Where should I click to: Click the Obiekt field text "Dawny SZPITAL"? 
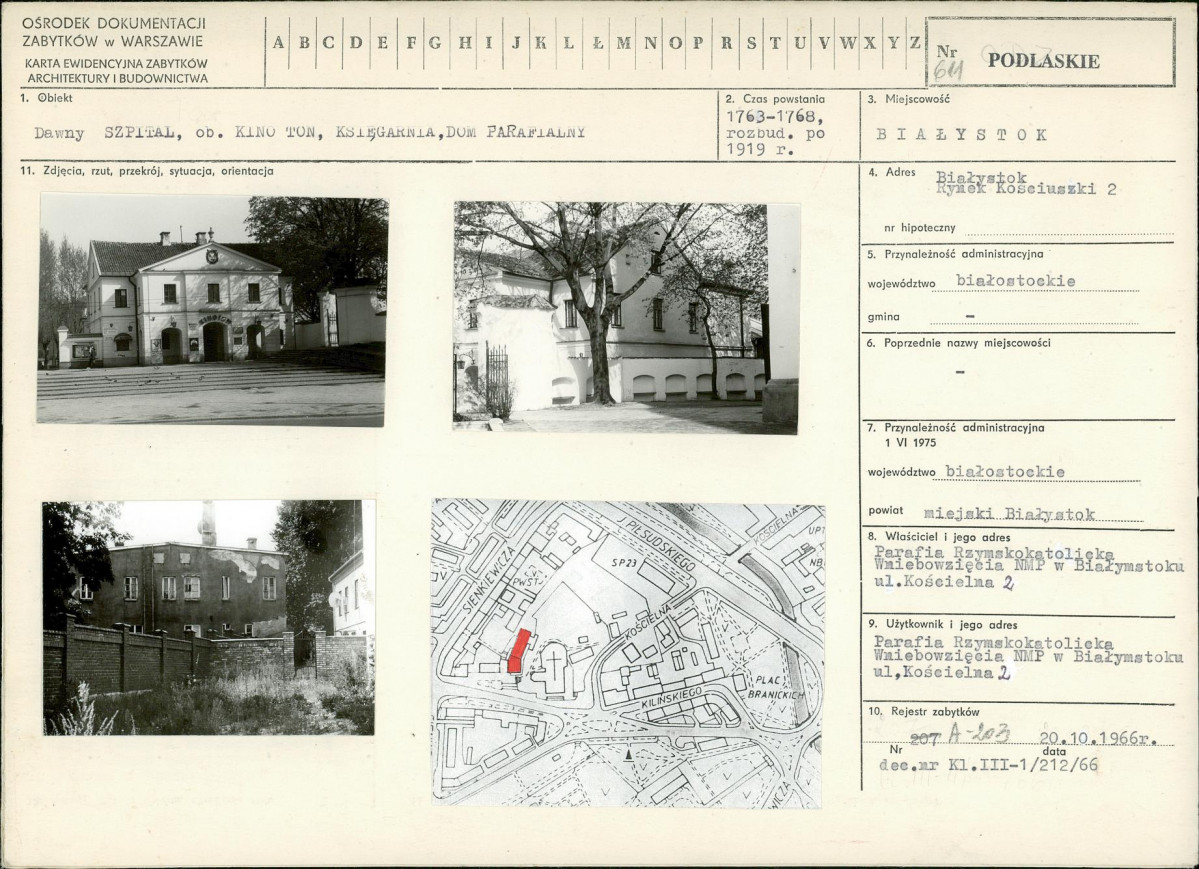[106, 133]
